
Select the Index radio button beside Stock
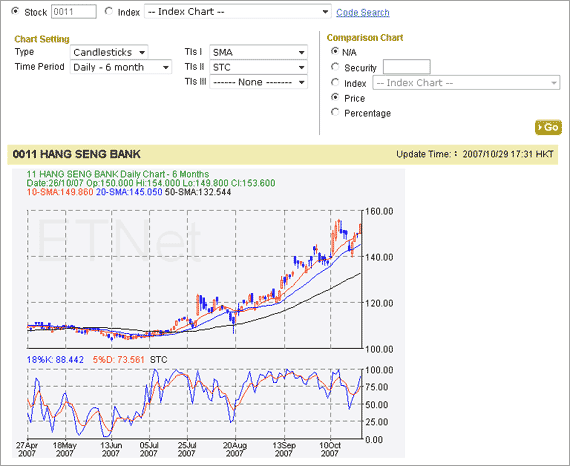(109, 11)
